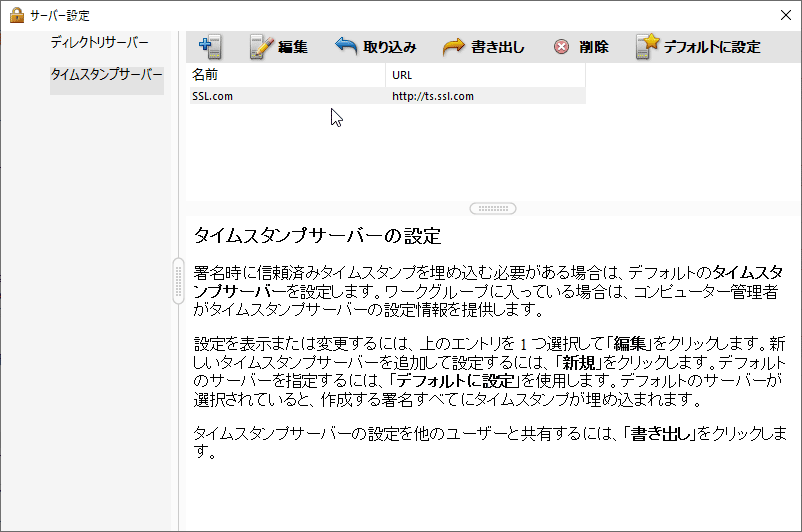
Task: Click the pencil icon for editing
Action: pyautogui.click(x=261, y=46)
